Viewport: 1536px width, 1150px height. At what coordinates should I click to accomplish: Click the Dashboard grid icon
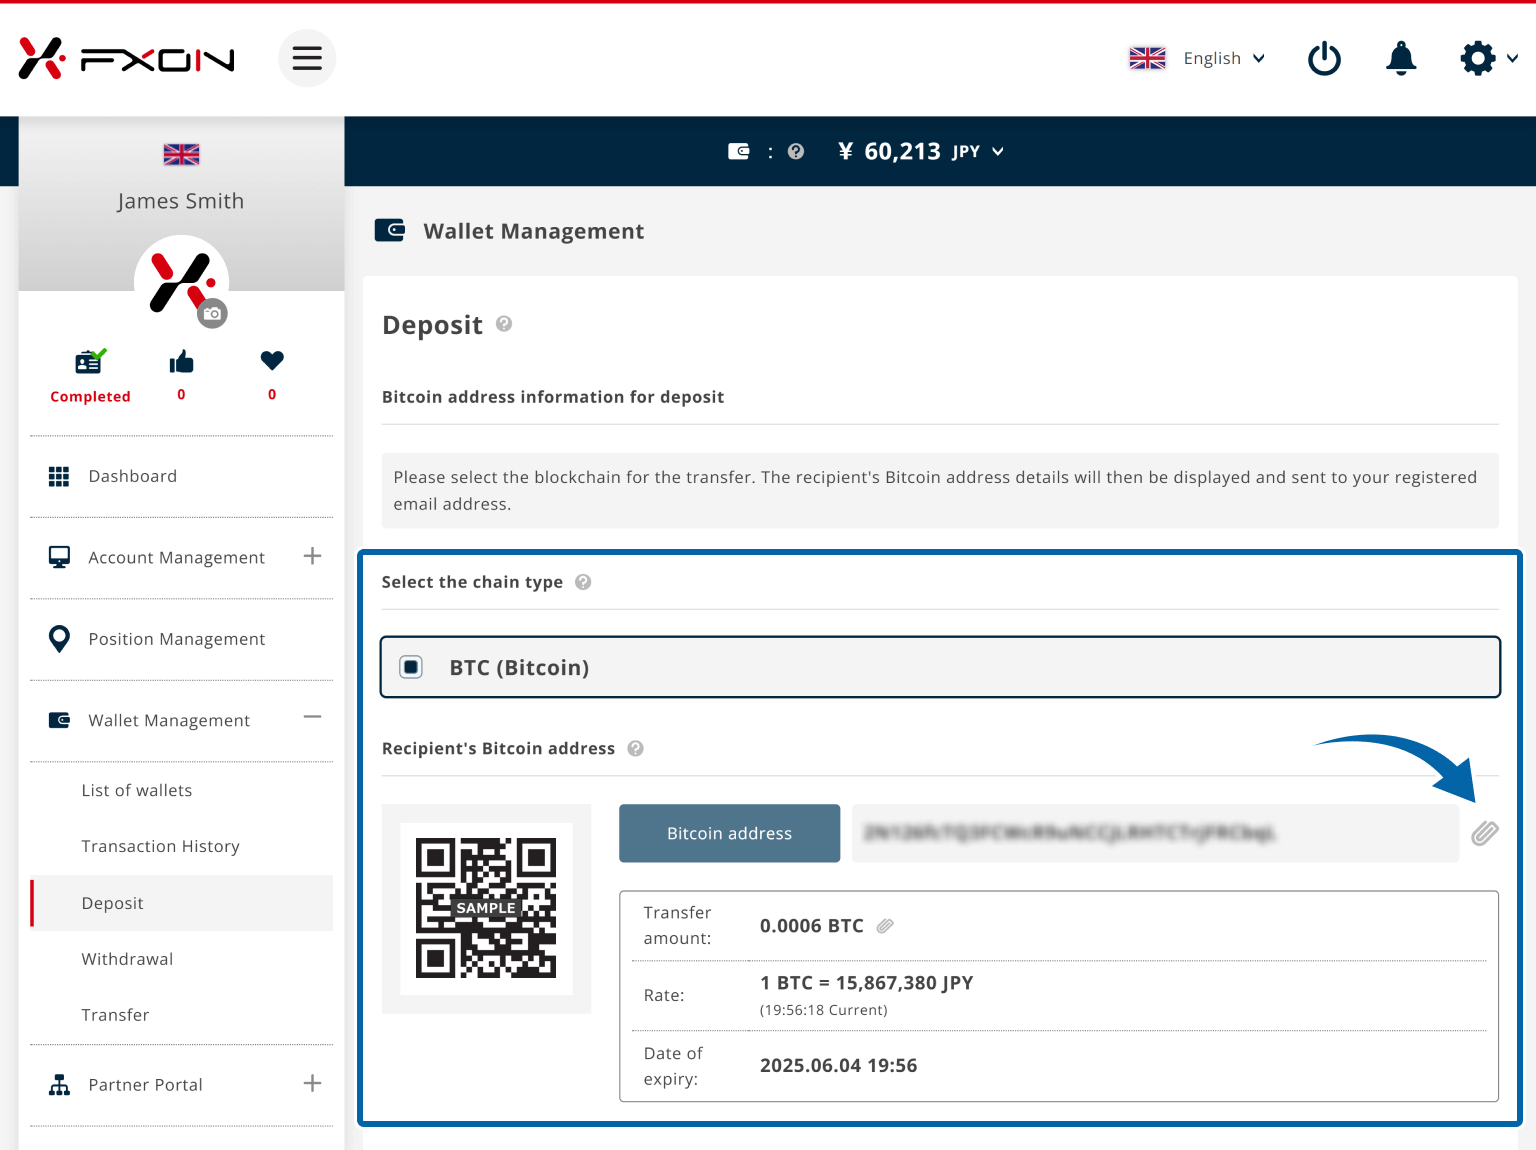59,477
